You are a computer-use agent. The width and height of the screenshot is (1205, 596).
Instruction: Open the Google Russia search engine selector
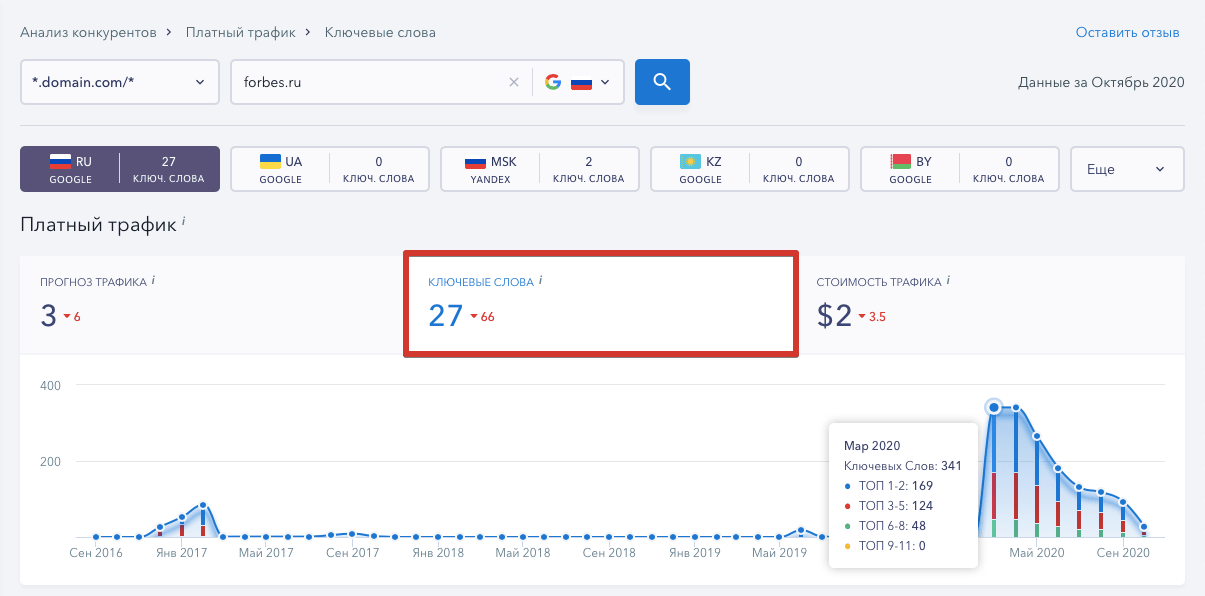click(578, 83)
